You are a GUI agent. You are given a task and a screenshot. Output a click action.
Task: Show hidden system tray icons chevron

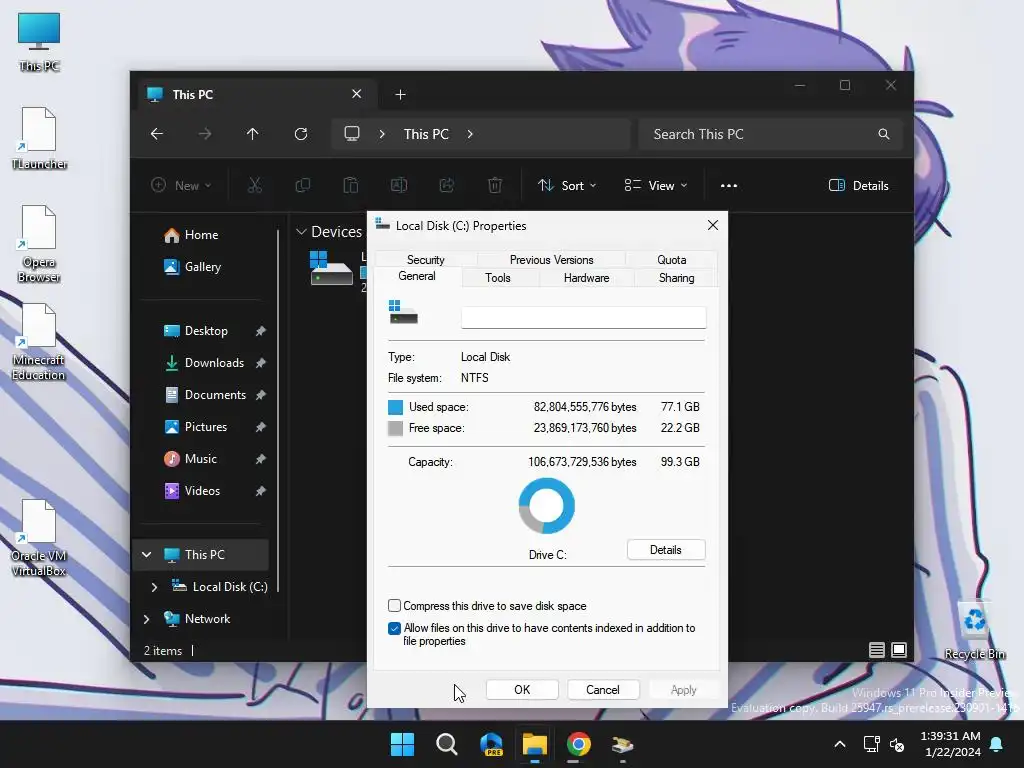(840, 744)
